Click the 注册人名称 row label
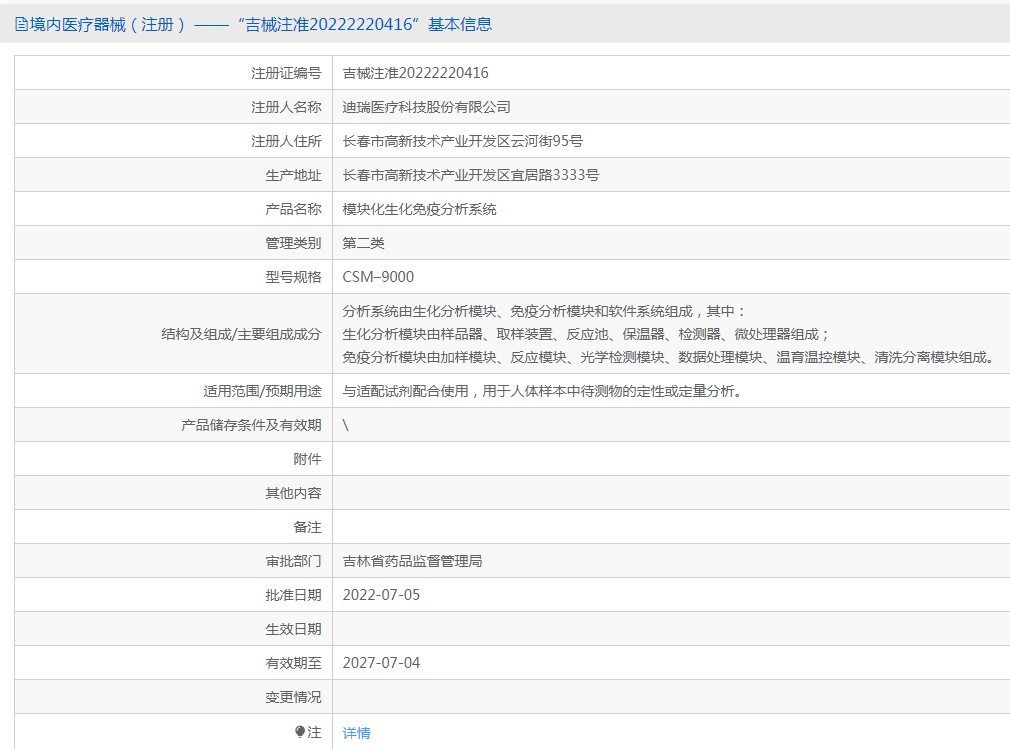1010x749 pixels. pos(286,107)
